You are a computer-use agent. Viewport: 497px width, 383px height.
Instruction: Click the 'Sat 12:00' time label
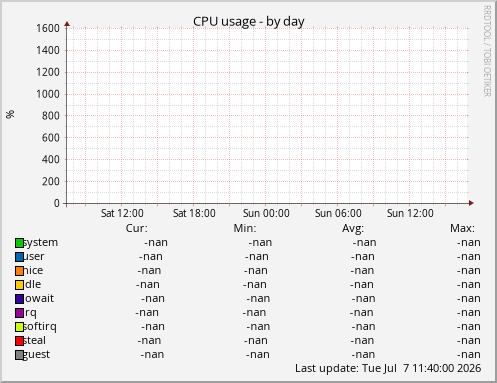coord(122,213)
